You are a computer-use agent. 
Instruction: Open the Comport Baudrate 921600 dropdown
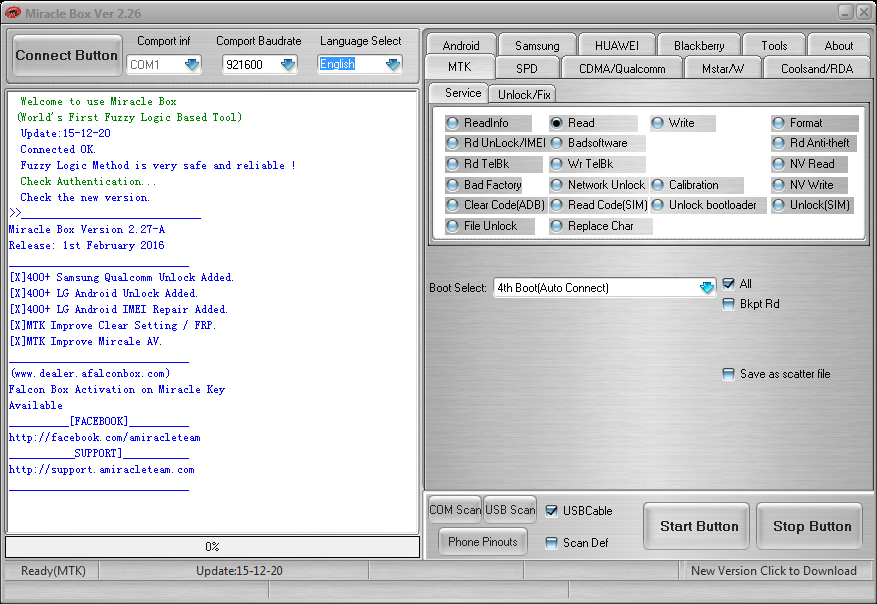point(287,64)
